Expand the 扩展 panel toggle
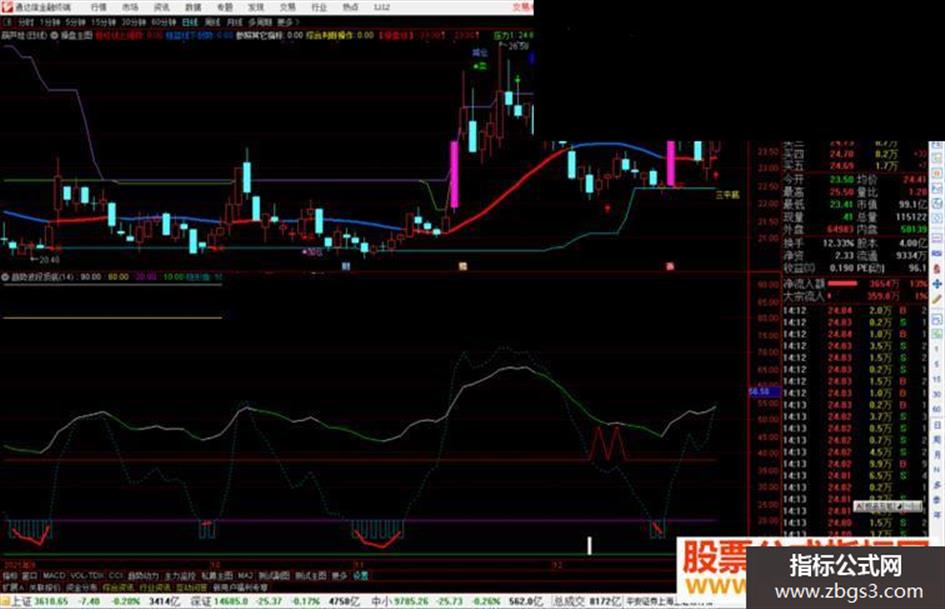945x609 pixels. click(11, 587)
